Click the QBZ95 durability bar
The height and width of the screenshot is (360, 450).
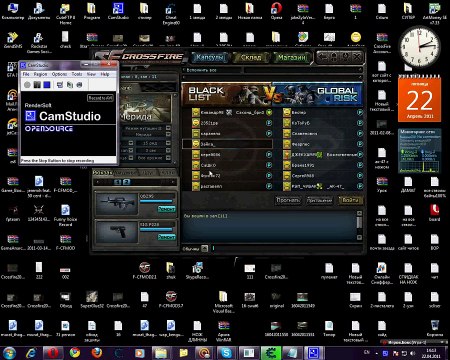pyautogui.click(x=157, y=201)
